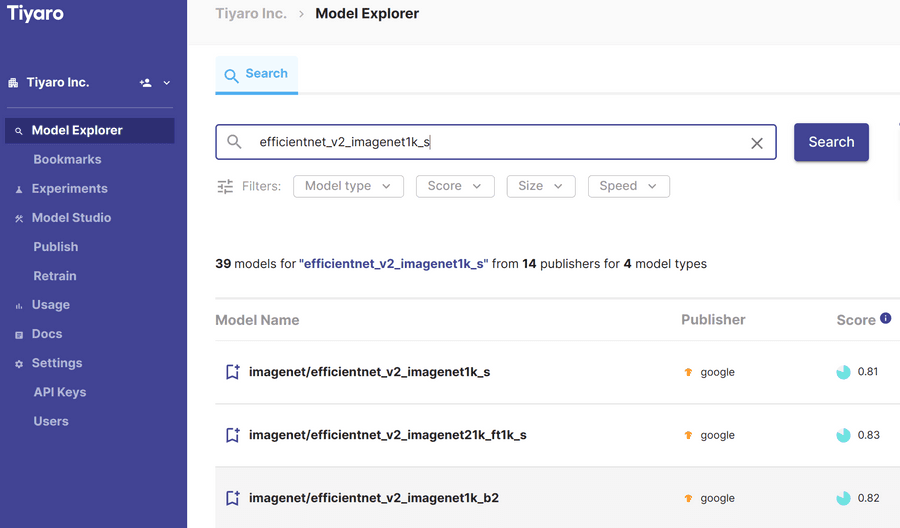Click the Tiyaro logo
The width and height of the screenshot is (900, 528).
tap(35, 13)
